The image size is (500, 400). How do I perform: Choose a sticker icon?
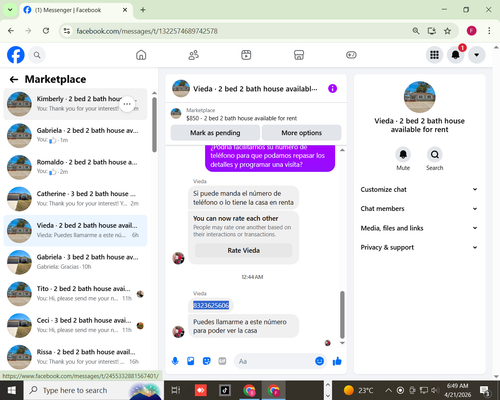(207, 361)
